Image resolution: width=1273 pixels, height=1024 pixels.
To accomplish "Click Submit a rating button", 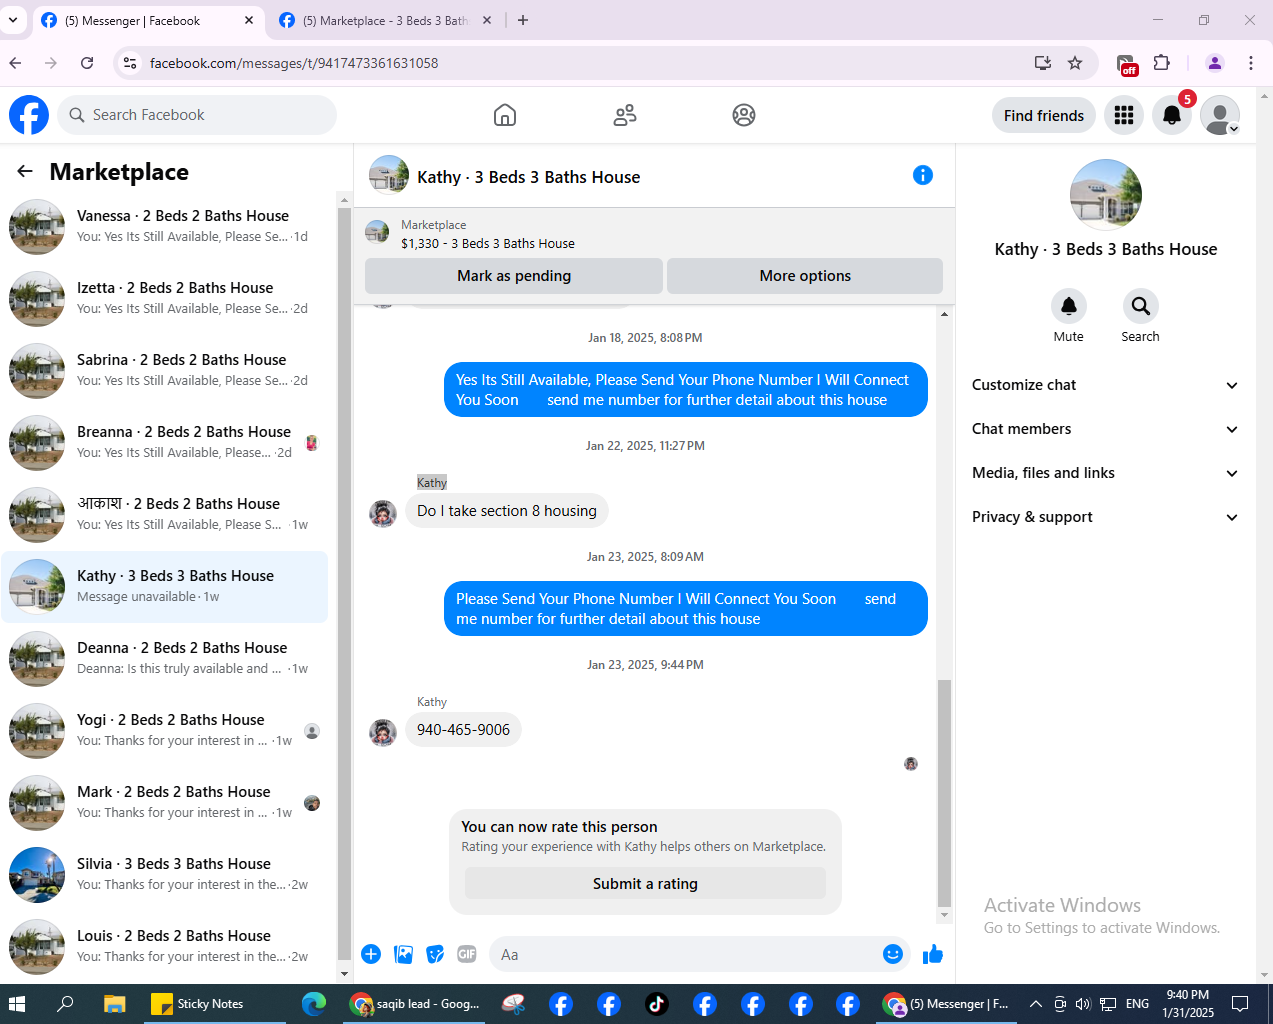I will [645, 884].
